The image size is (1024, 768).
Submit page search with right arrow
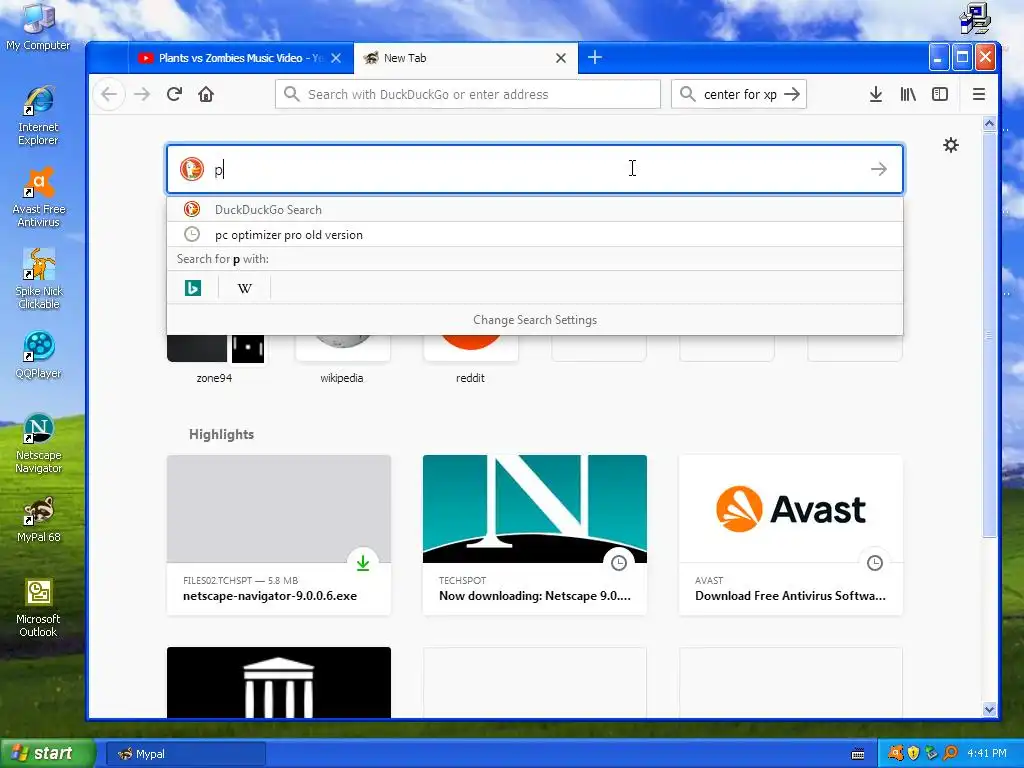[x=878, y=169]
